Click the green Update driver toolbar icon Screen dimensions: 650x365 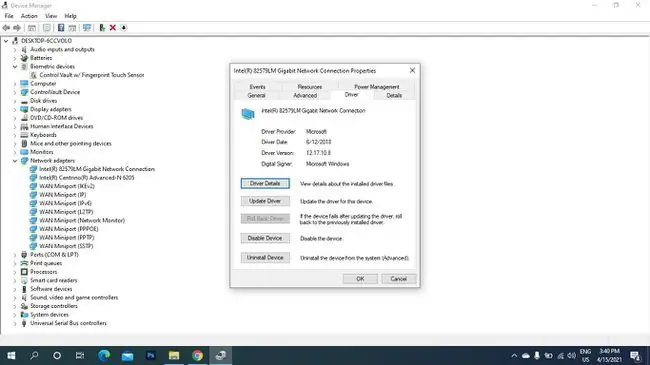pyautogui.click(x=102, y=28)
